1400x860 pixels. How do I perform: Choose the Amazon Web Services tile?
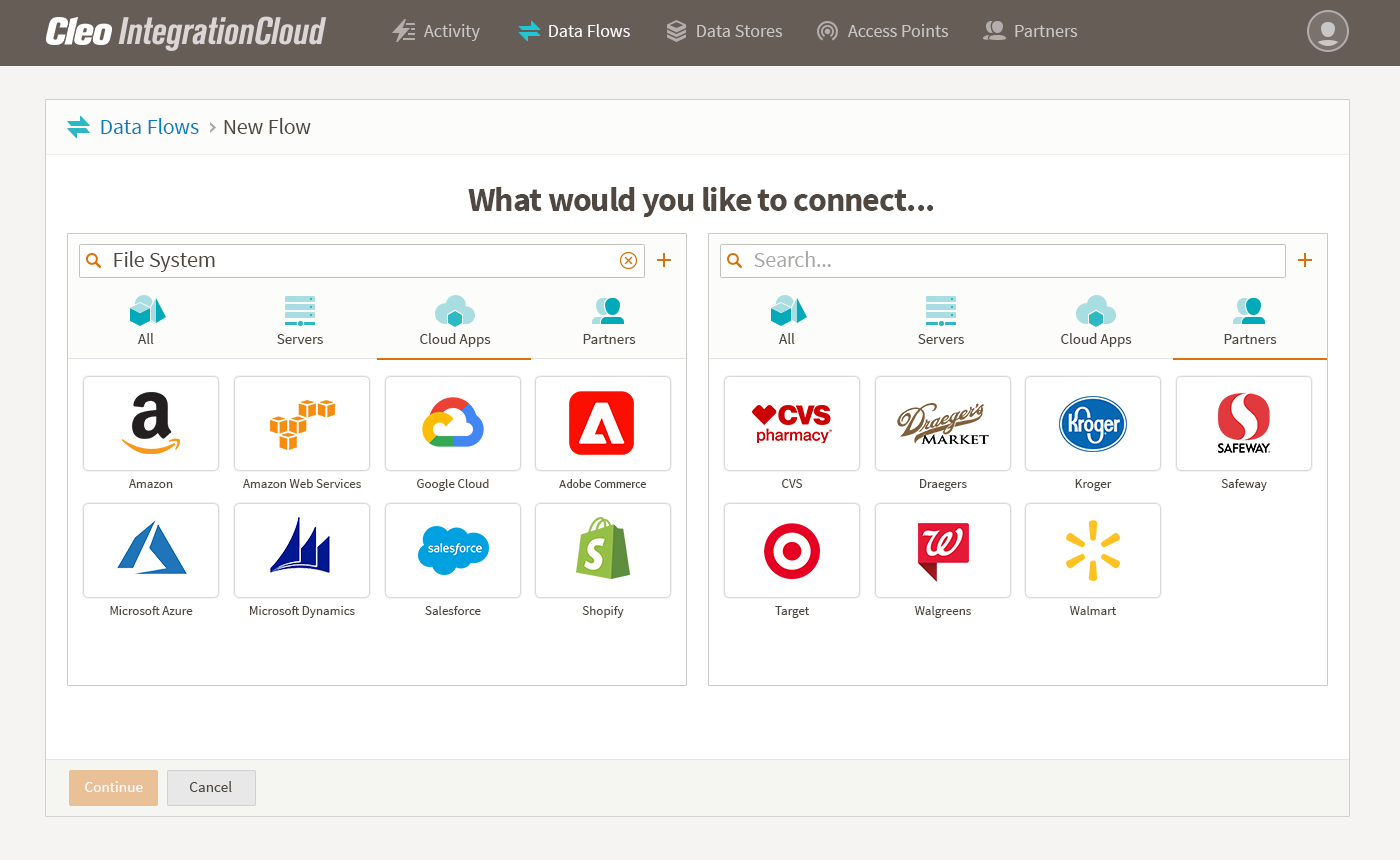point(302,424)
